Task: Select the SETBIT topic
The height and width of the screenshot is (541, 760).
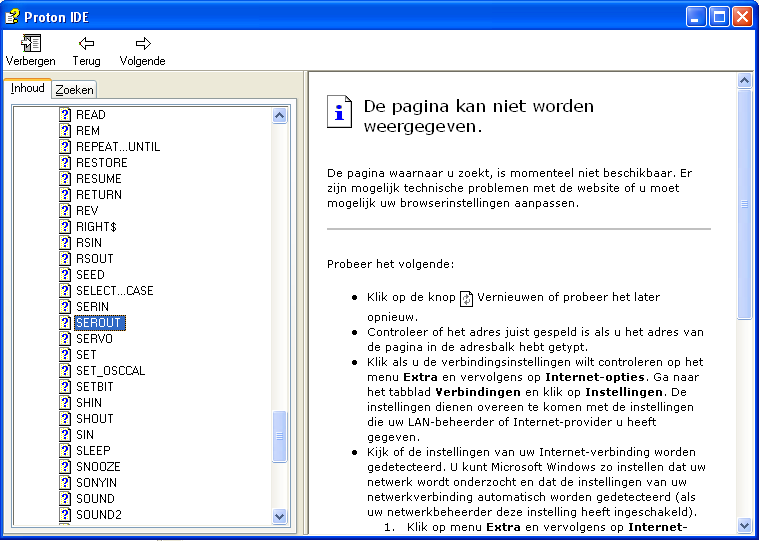Action: tap(95, 387)
